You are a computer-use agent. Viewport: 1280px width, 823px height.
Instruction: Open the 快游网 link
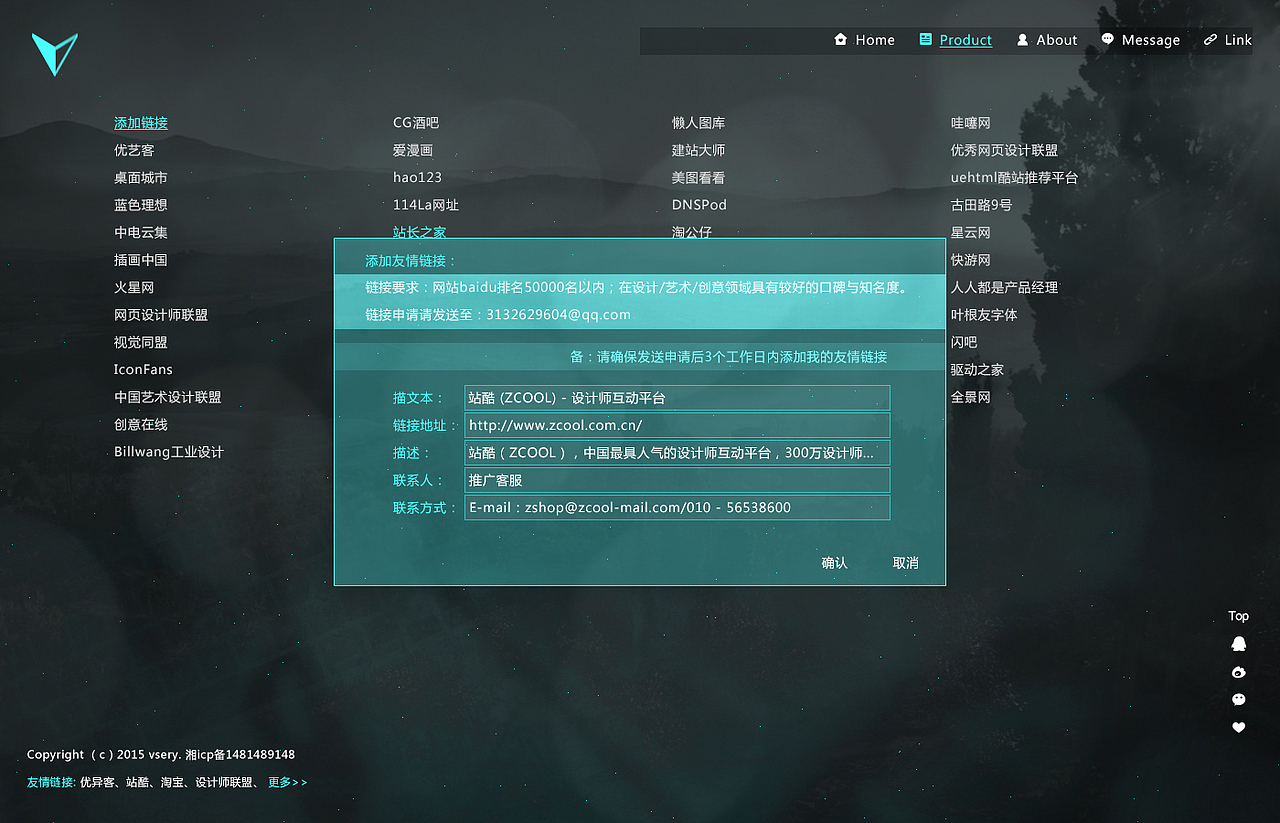click(971, 260)
